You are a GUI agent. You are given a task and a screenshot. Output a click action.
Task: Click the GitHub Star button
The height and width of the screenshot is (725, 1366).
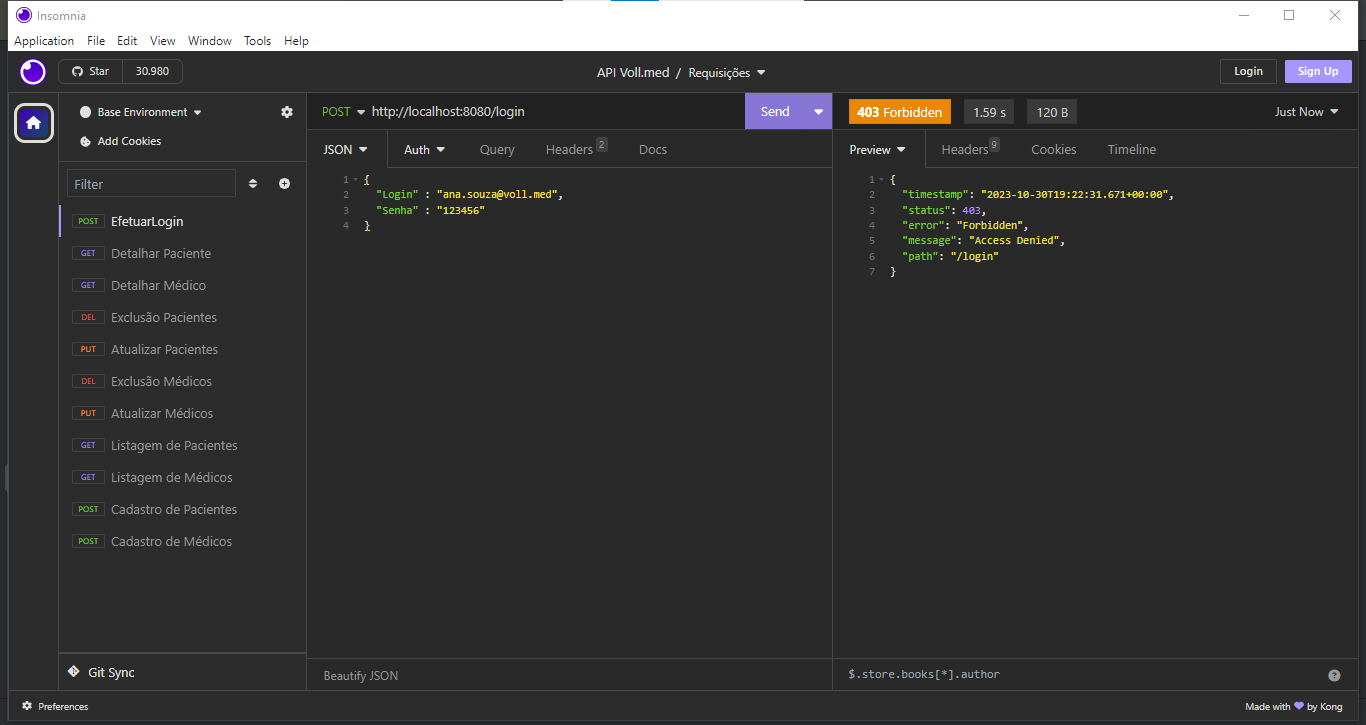[x=90, y=72]
